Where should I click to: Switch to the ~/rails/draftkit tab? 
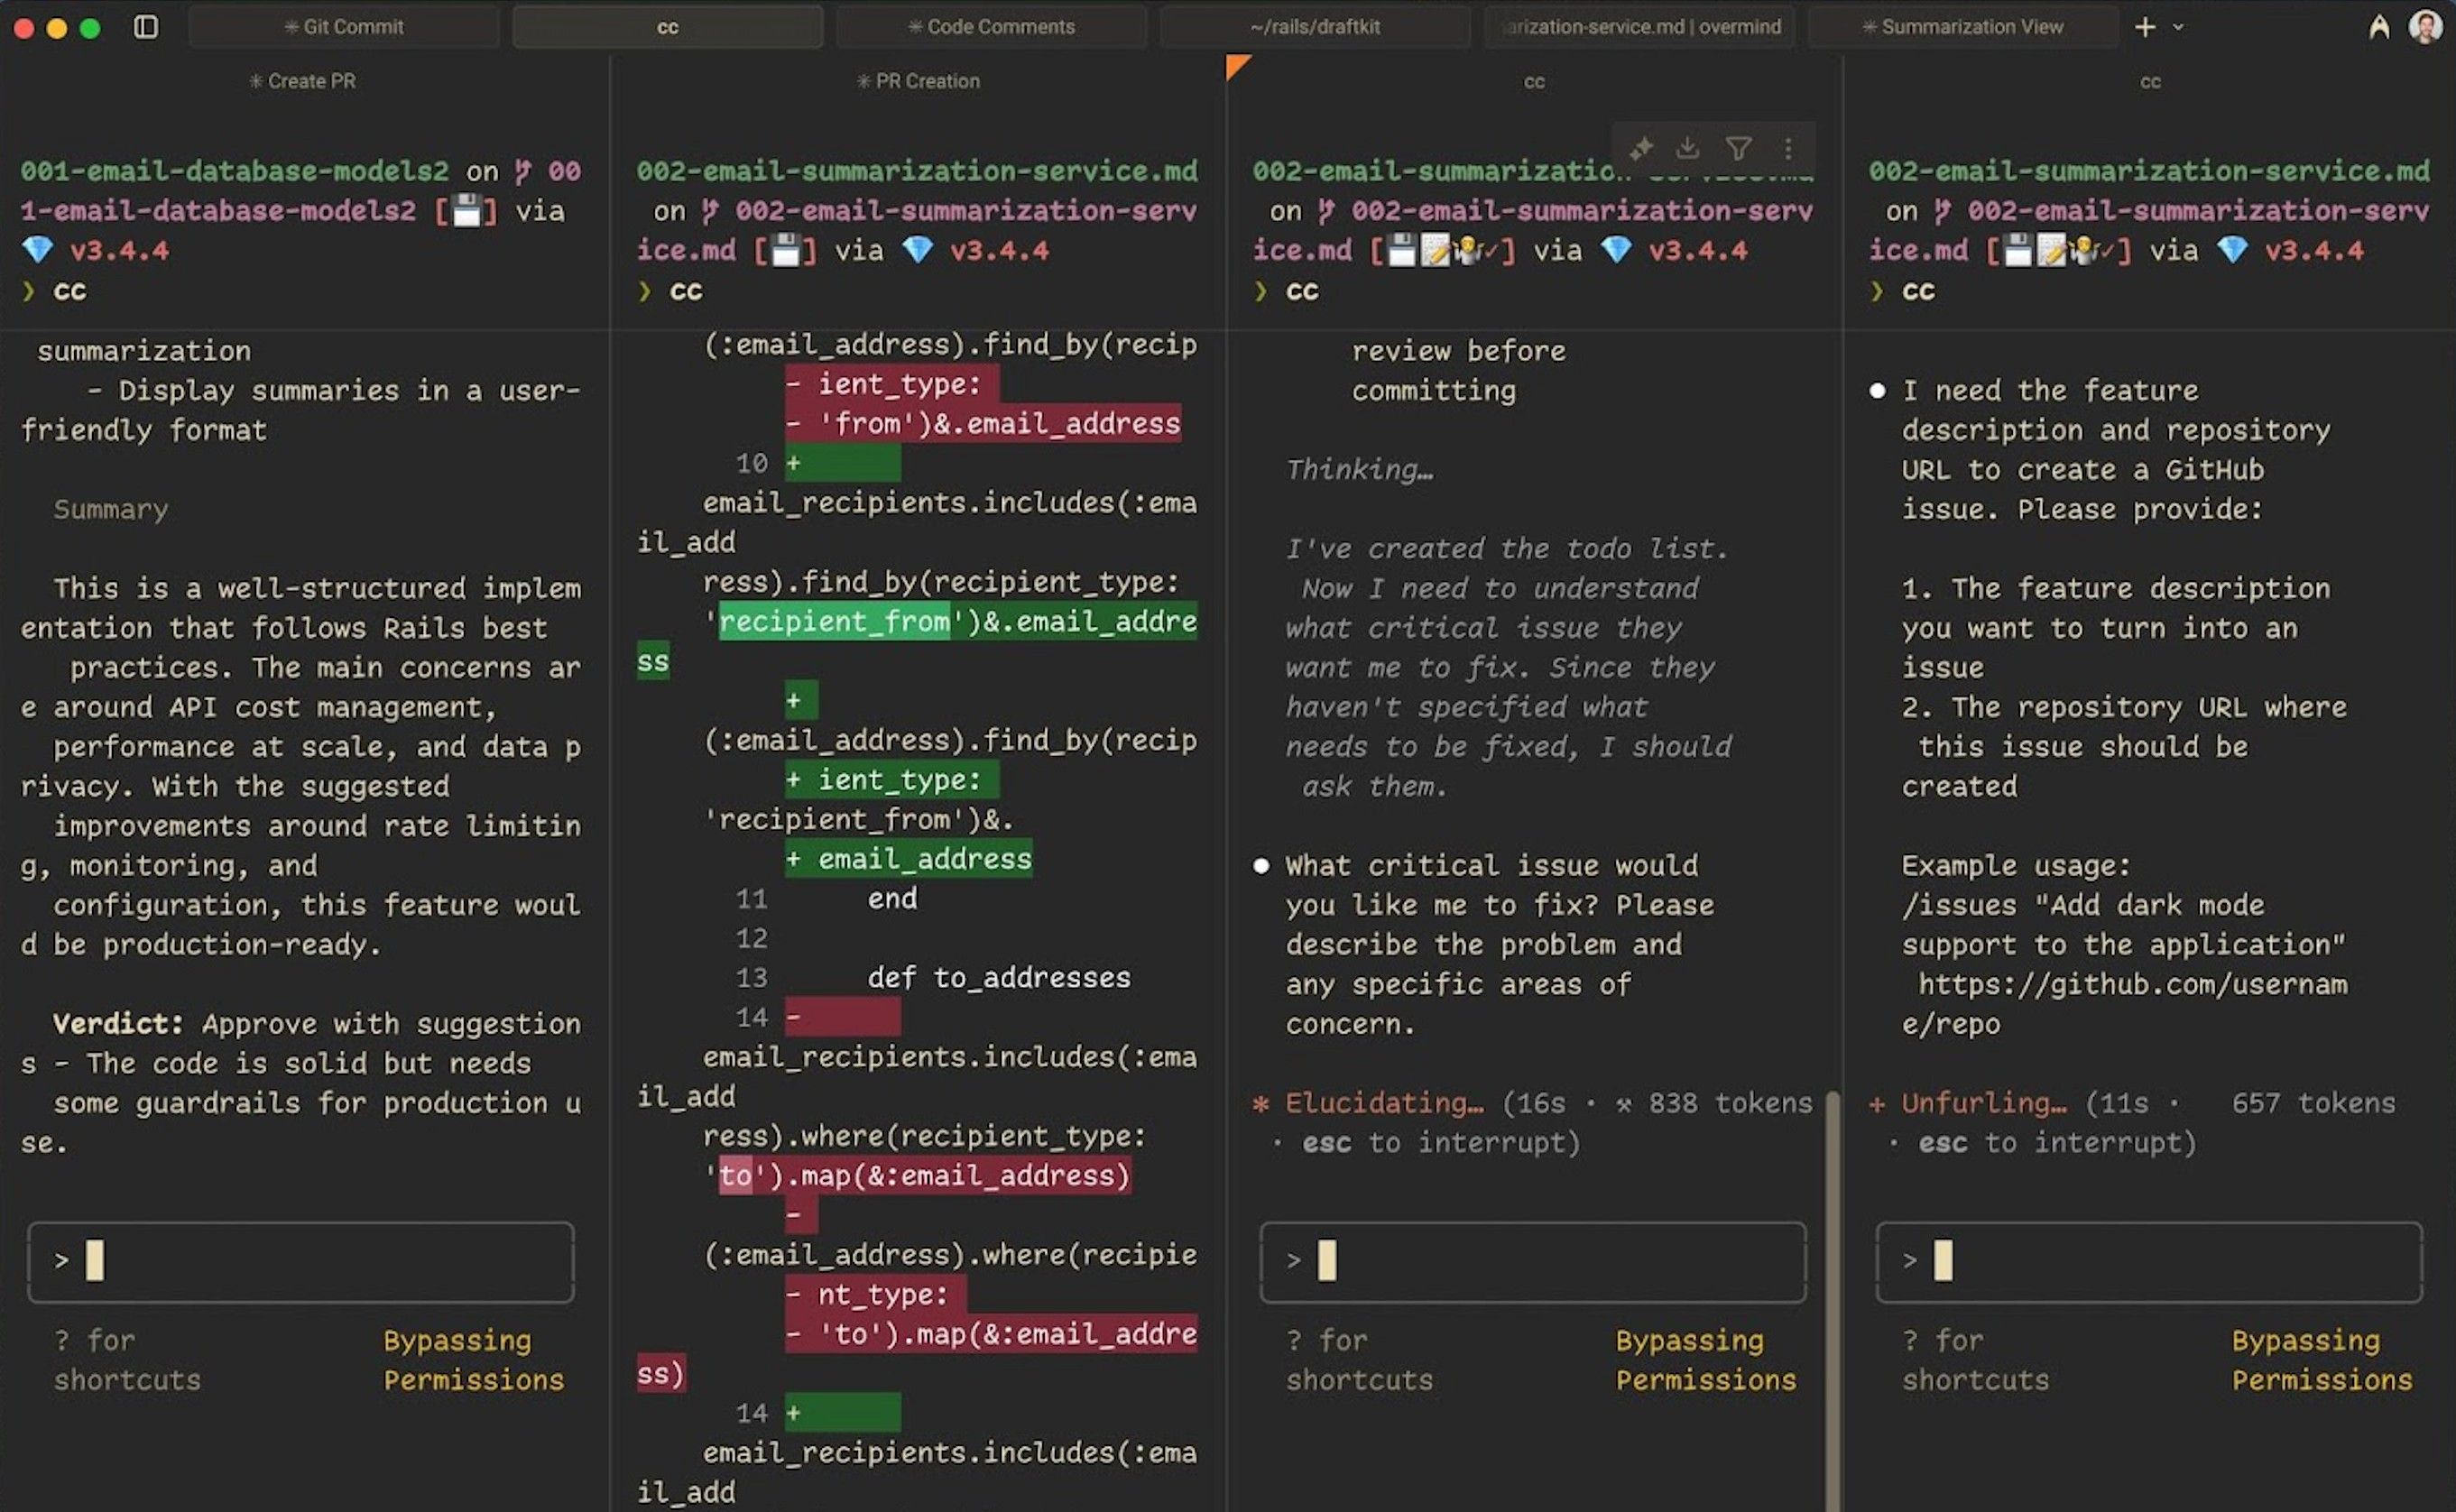coord(1315,27)
